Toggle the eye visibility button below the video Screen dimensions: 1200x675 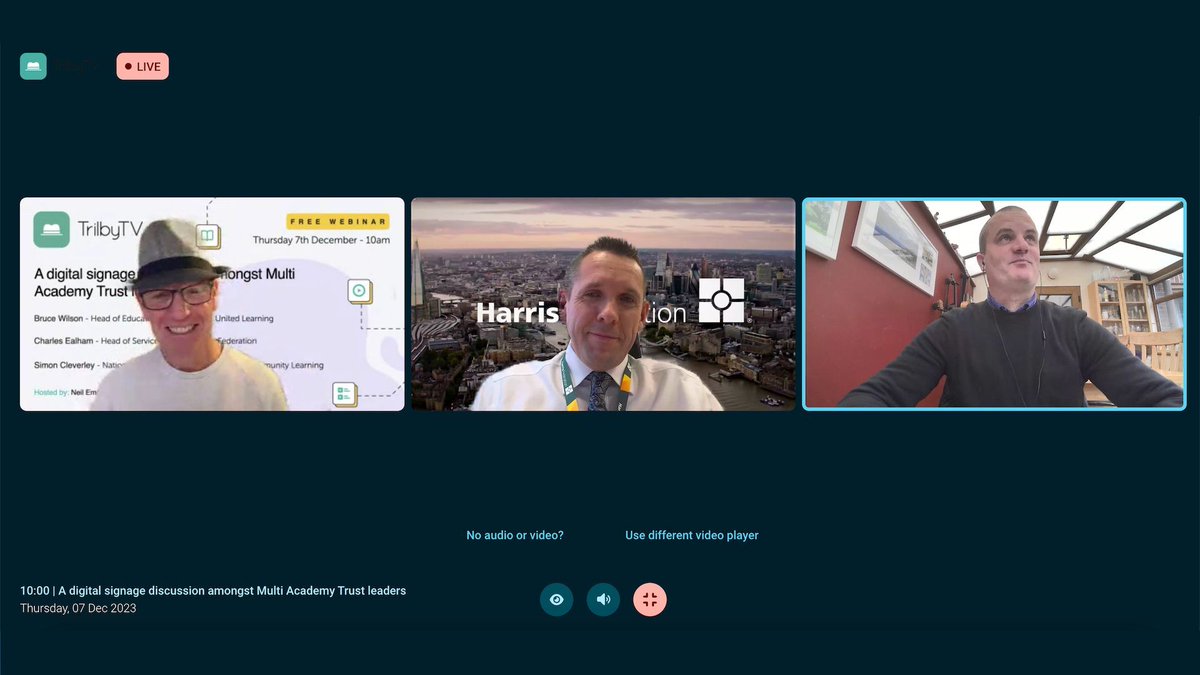point(556,599)
